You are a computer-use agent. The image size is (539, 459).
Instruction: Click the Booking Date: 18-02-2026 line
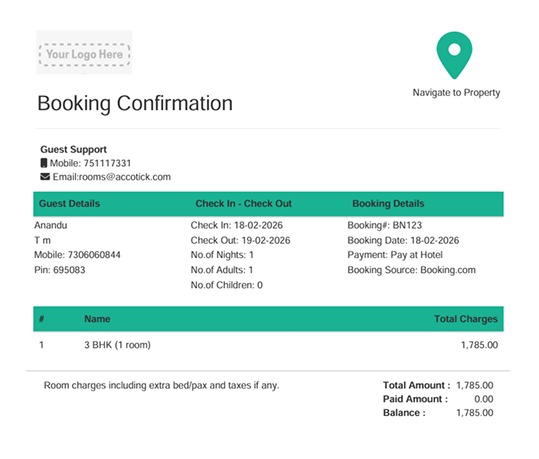[403, 240]
